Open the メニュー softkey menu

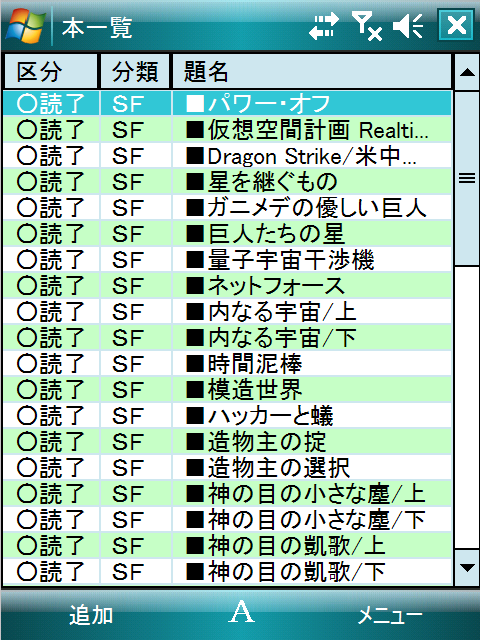click(x=390, y=615)
